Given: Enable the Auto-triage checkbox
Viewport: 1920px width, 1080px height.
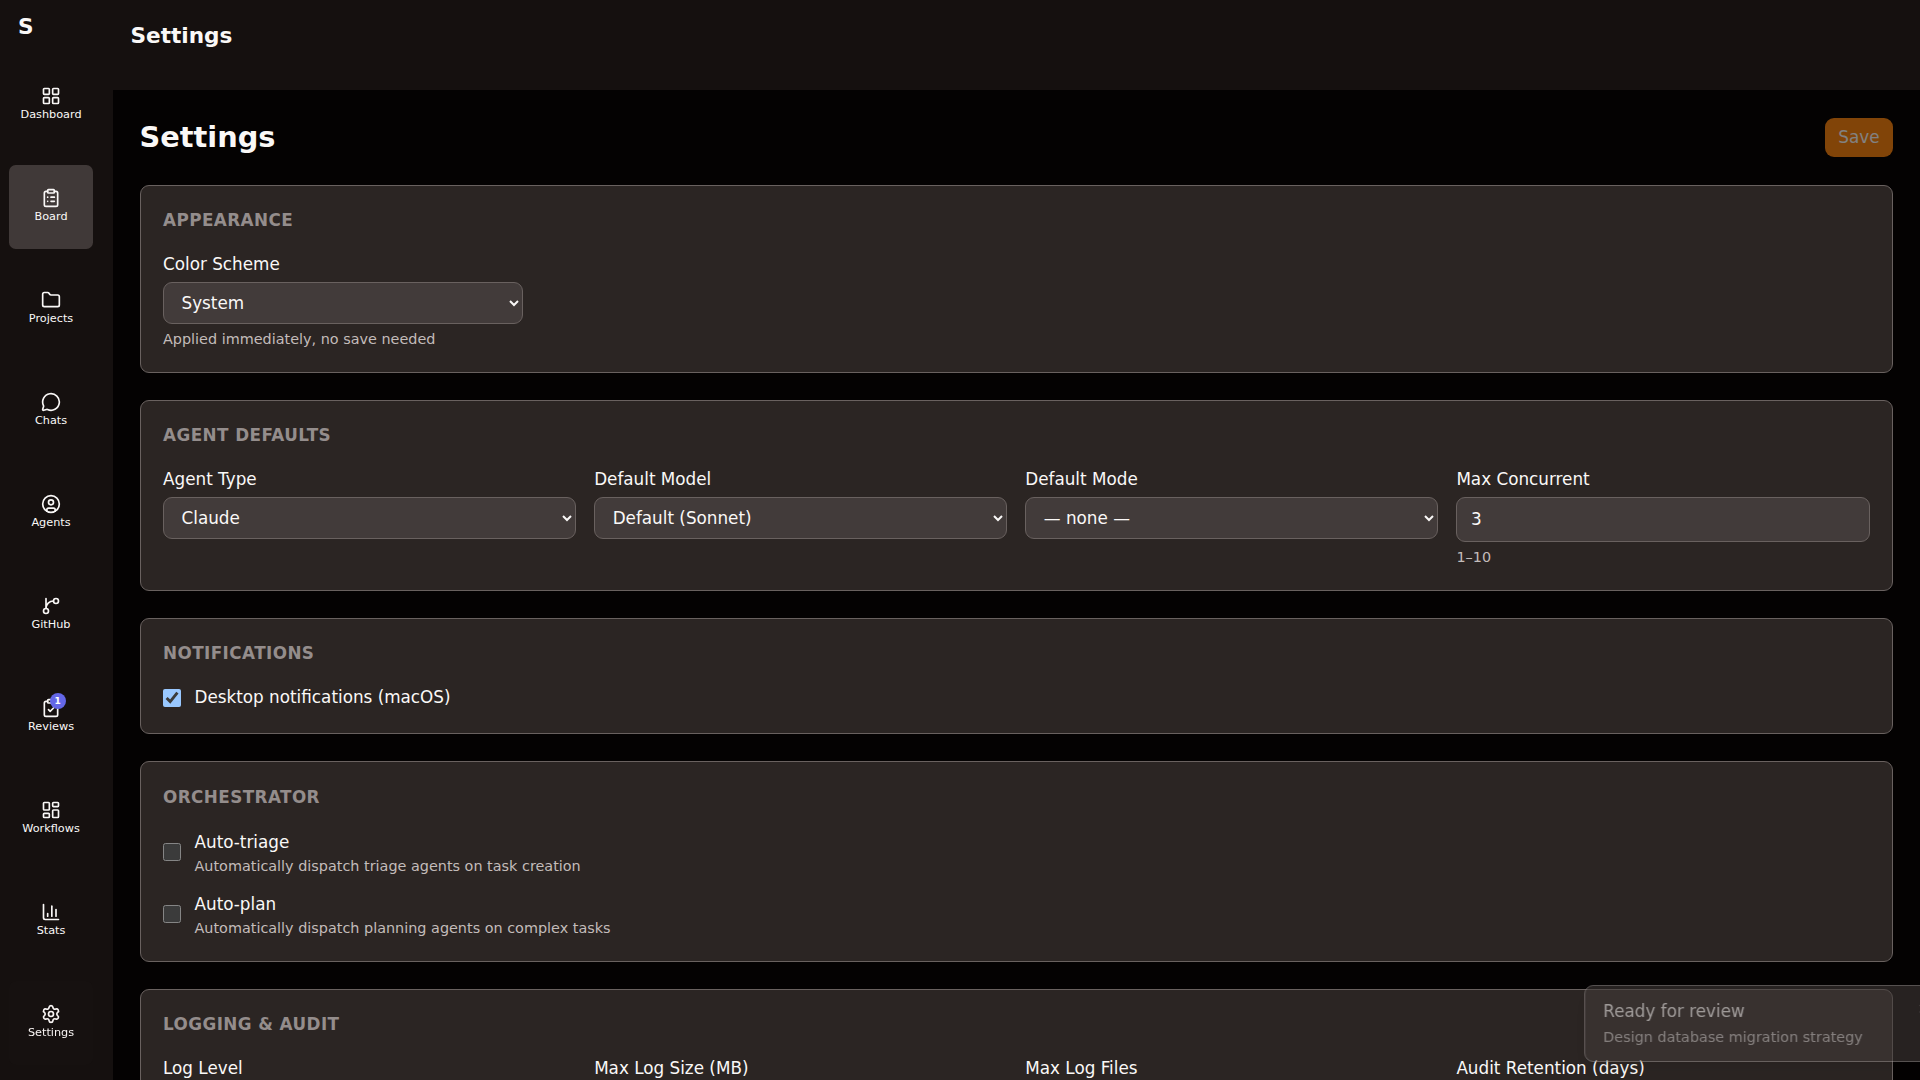Looking at the screenshot, I should click(x=172, y=852).
